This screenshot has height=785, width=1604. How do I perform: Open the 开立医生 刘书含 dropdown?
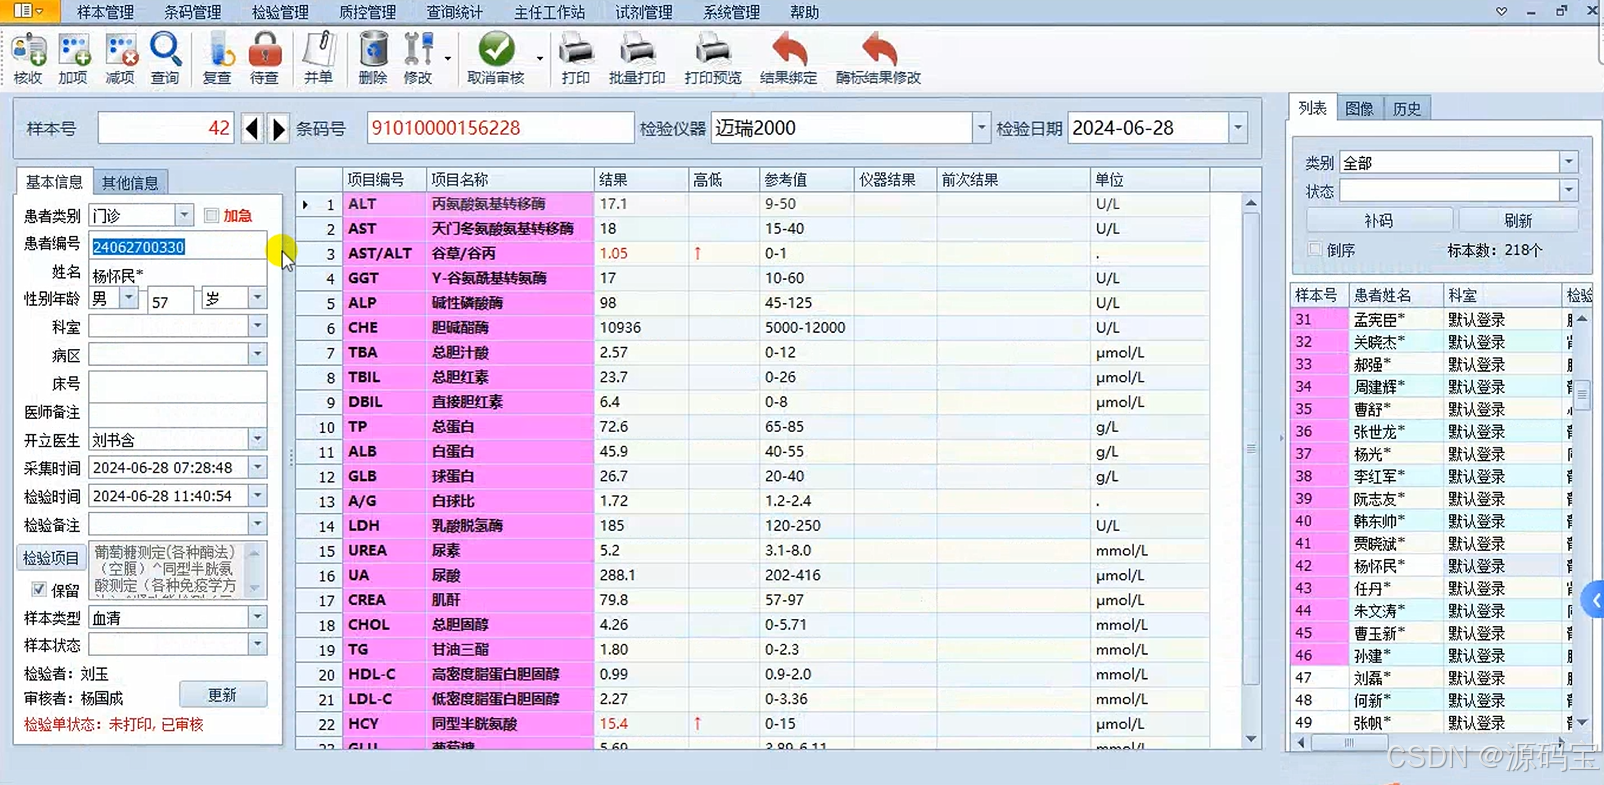(257, 439)
